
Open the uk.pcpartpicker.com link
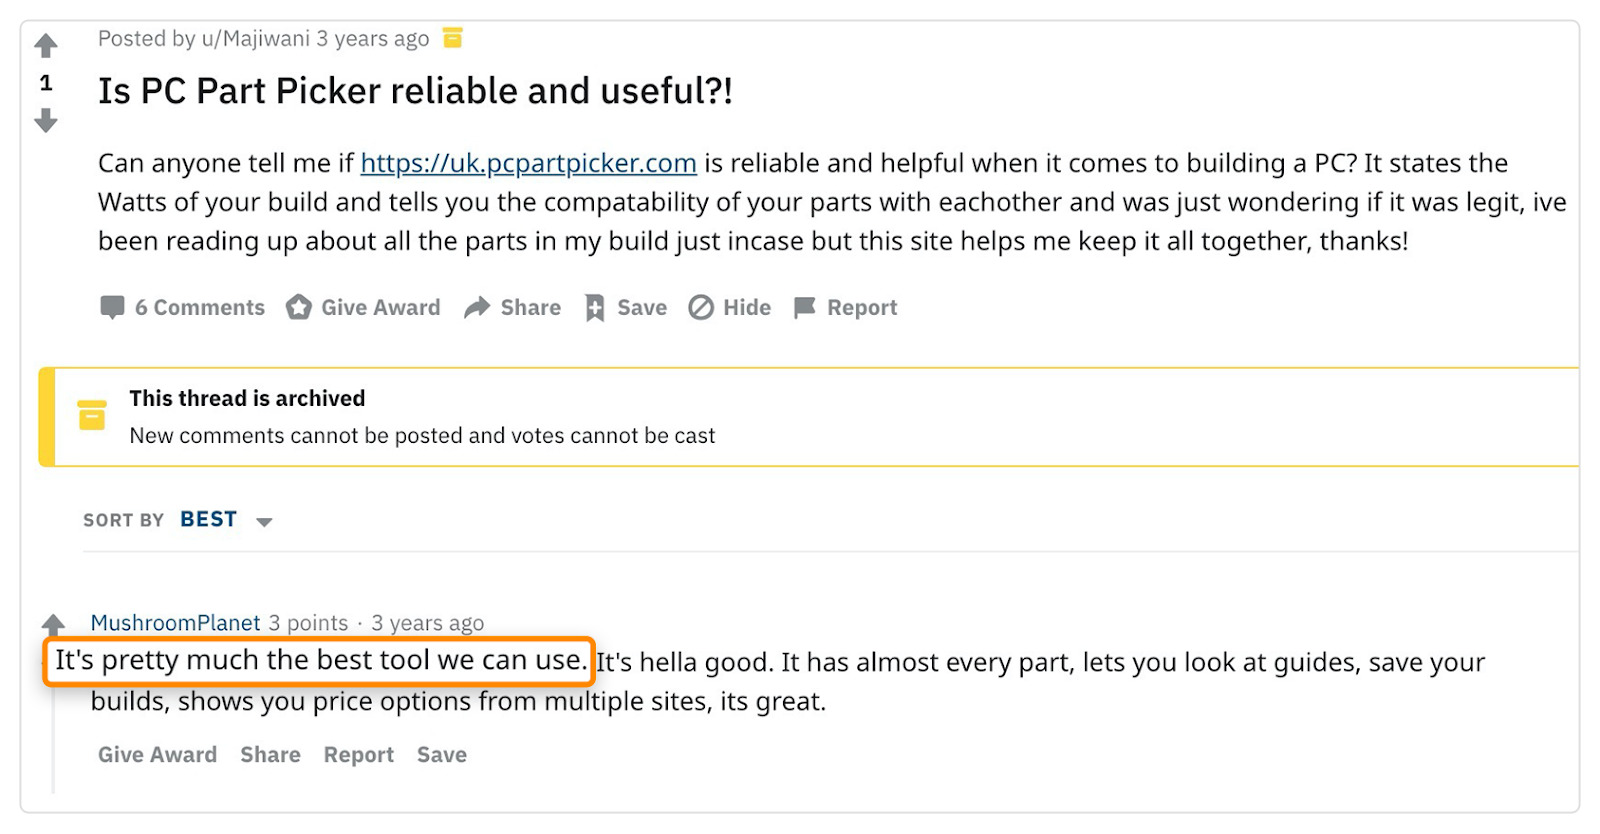(527, 163)
